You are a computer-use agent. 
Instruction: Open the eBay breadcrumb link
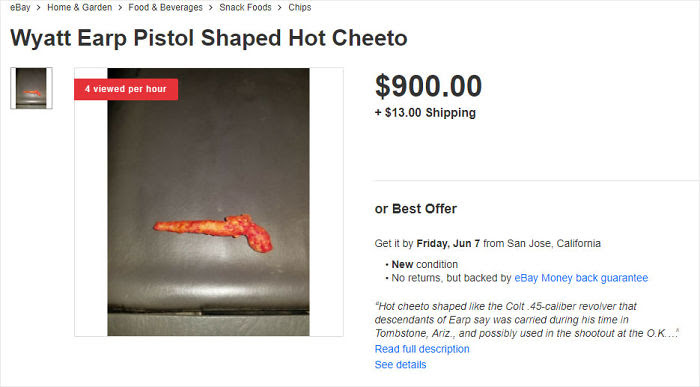coord(21,8)
